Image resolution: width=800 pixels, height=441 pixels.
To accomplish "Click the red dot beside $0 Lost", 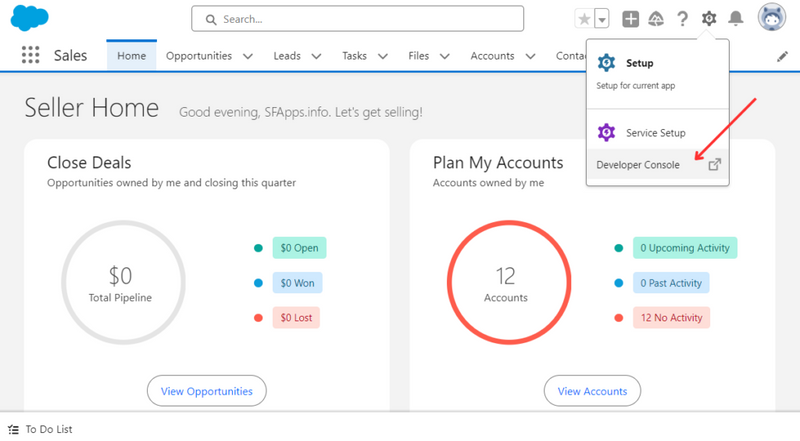I will (x=258, y=317).
